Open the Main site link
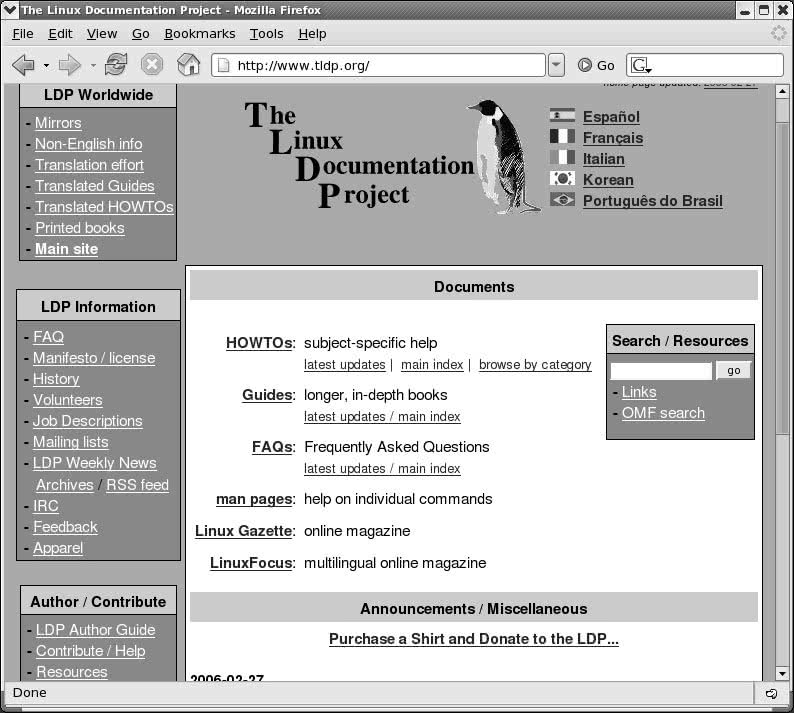Viewport: 794px width, 713px height. [x=66, y=249]
